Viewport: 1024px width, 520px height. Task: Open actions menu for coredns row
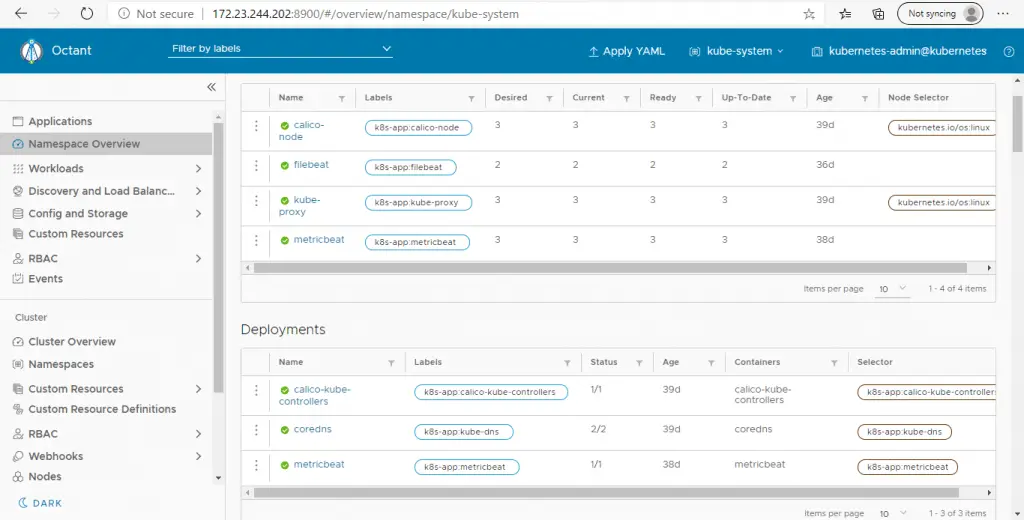256,430
